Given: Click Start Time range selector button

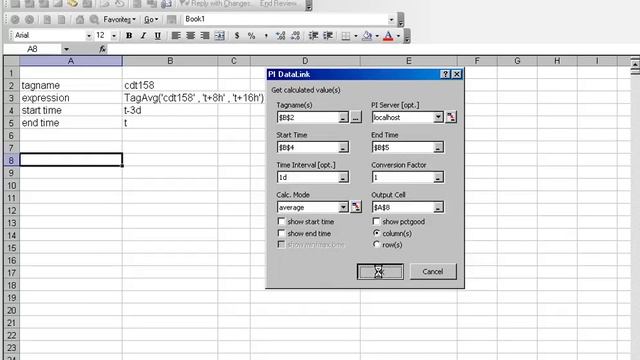Looking at the screenshot, I should (343, 147).
